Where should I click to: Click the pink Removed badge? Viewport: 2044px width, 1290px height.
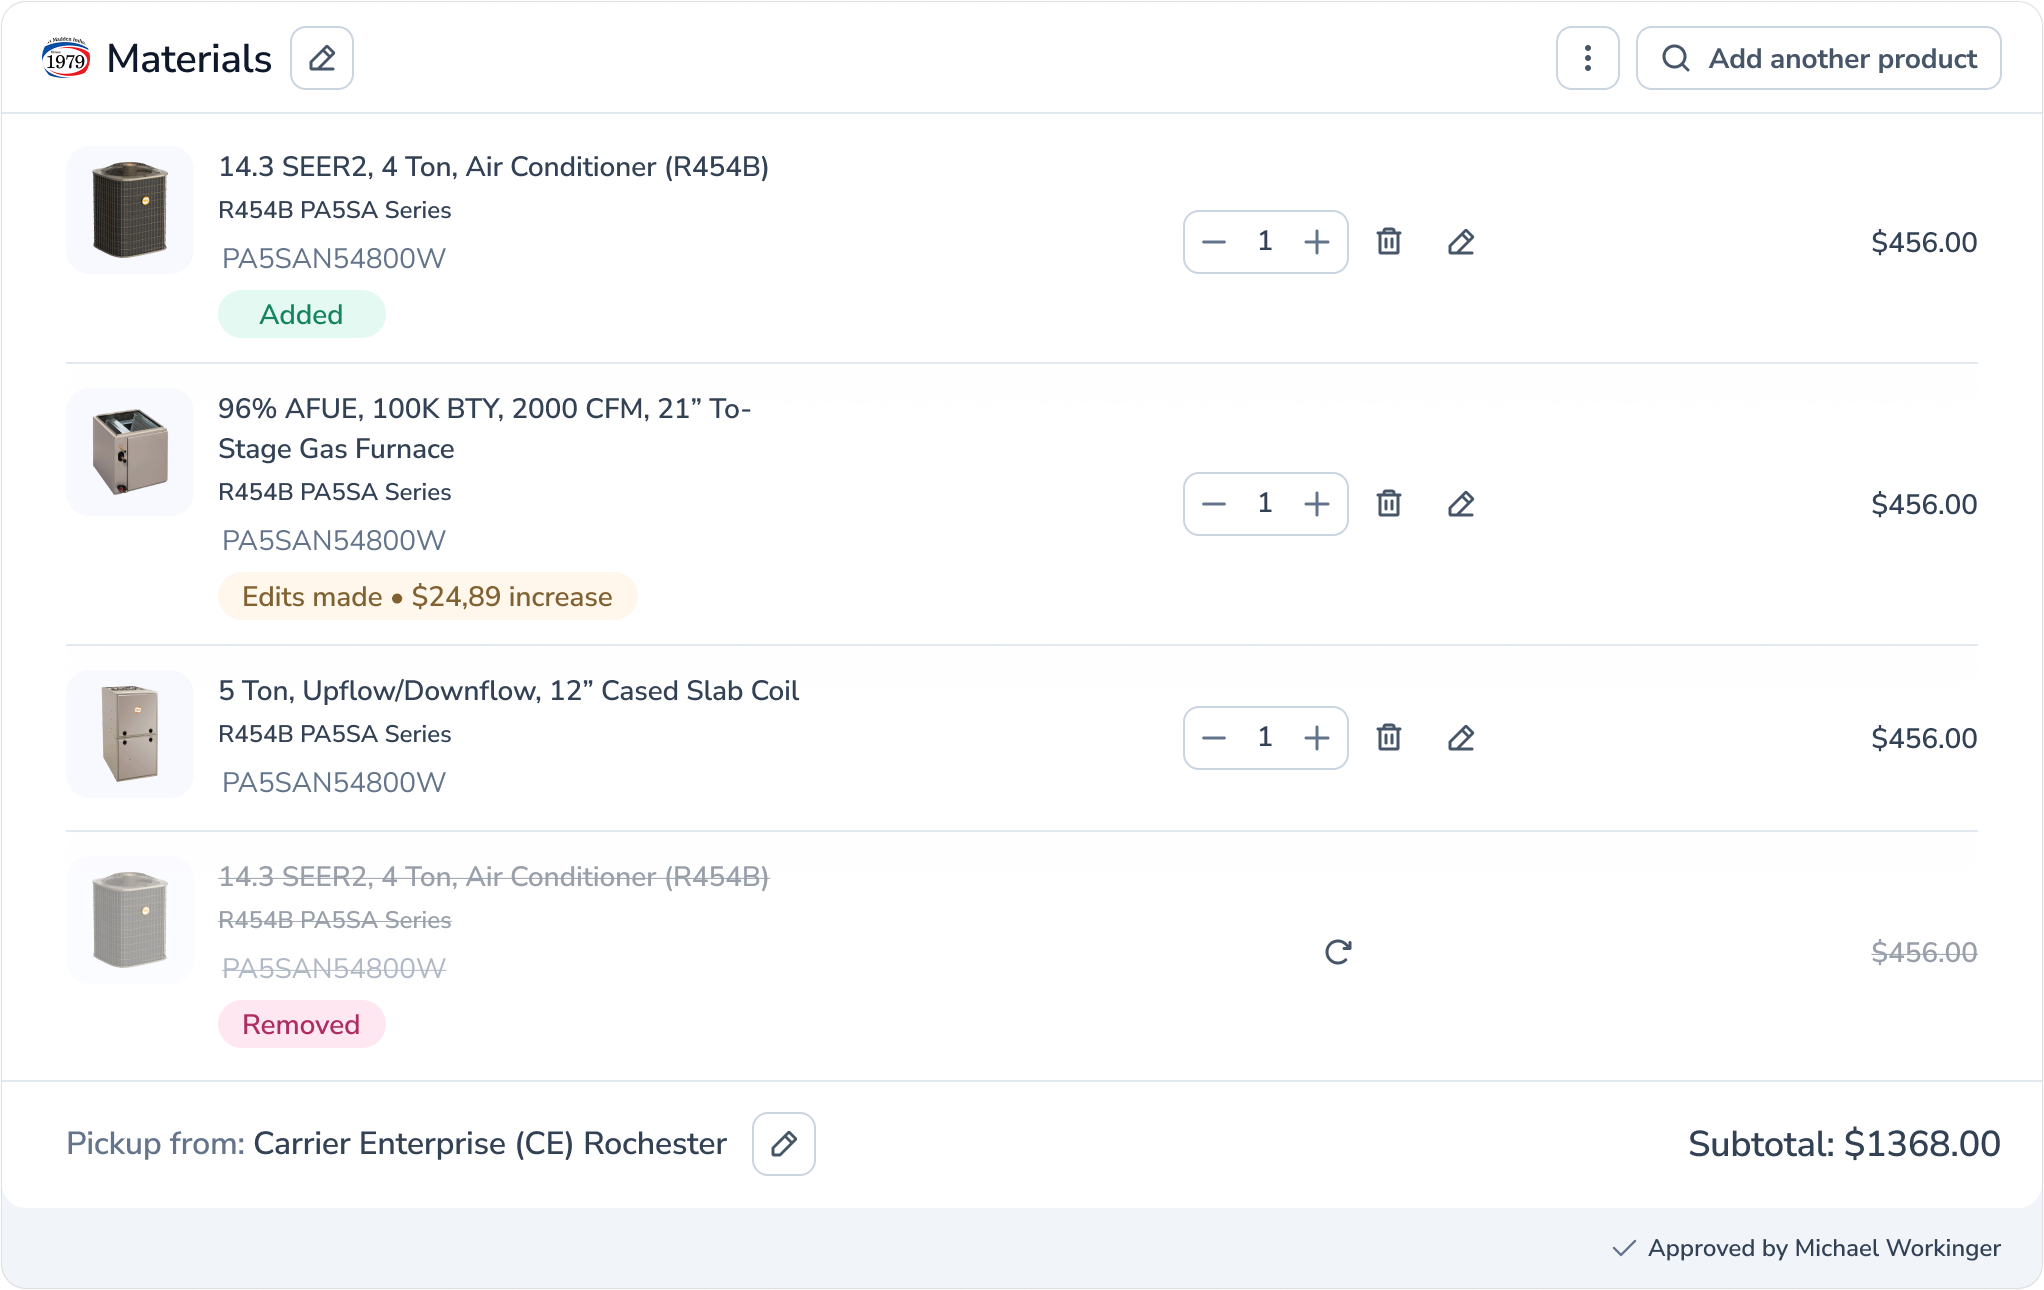(x=302, y=1024)
